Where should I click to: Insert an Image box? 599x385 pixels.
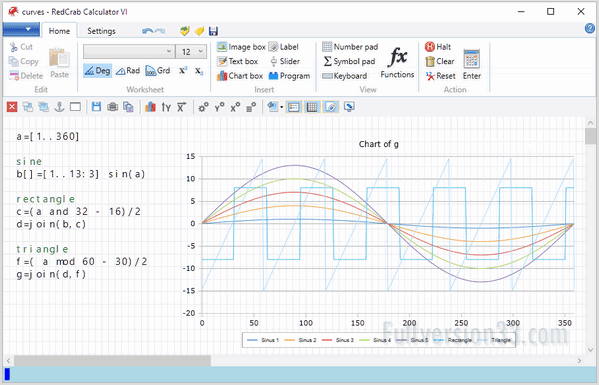point(241,47)
